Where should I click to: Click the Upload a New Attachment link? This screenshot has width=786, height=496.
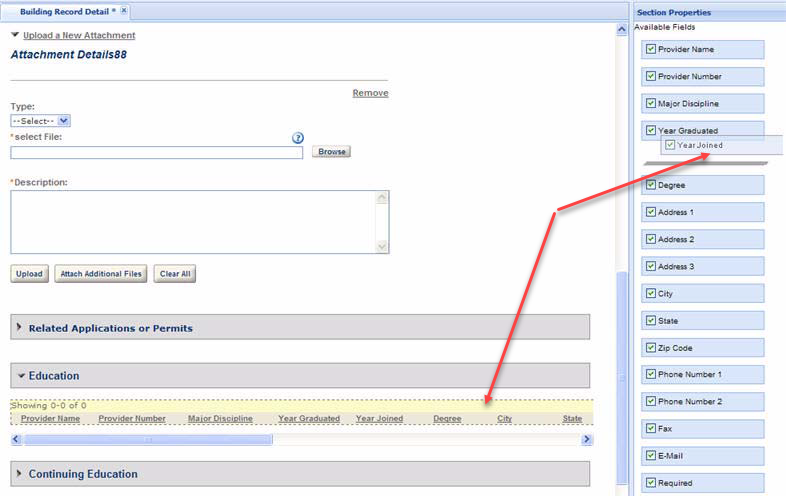(x=79, y=35)
